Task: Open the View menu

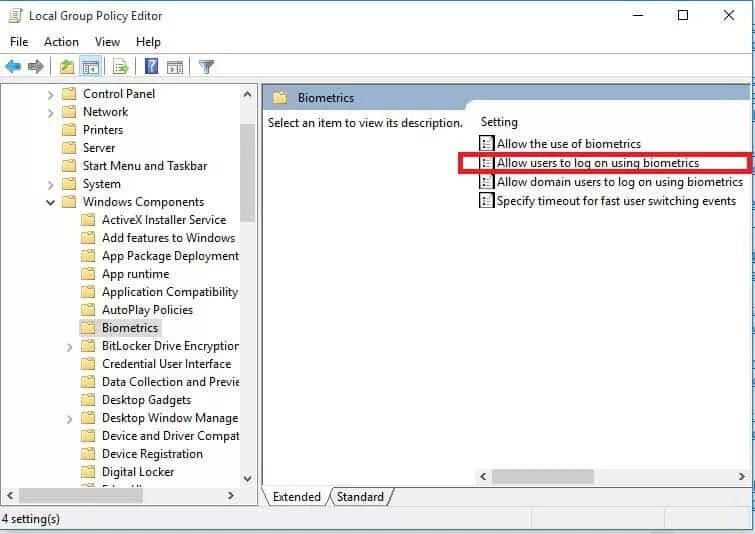Action: [x=107, y=42]
